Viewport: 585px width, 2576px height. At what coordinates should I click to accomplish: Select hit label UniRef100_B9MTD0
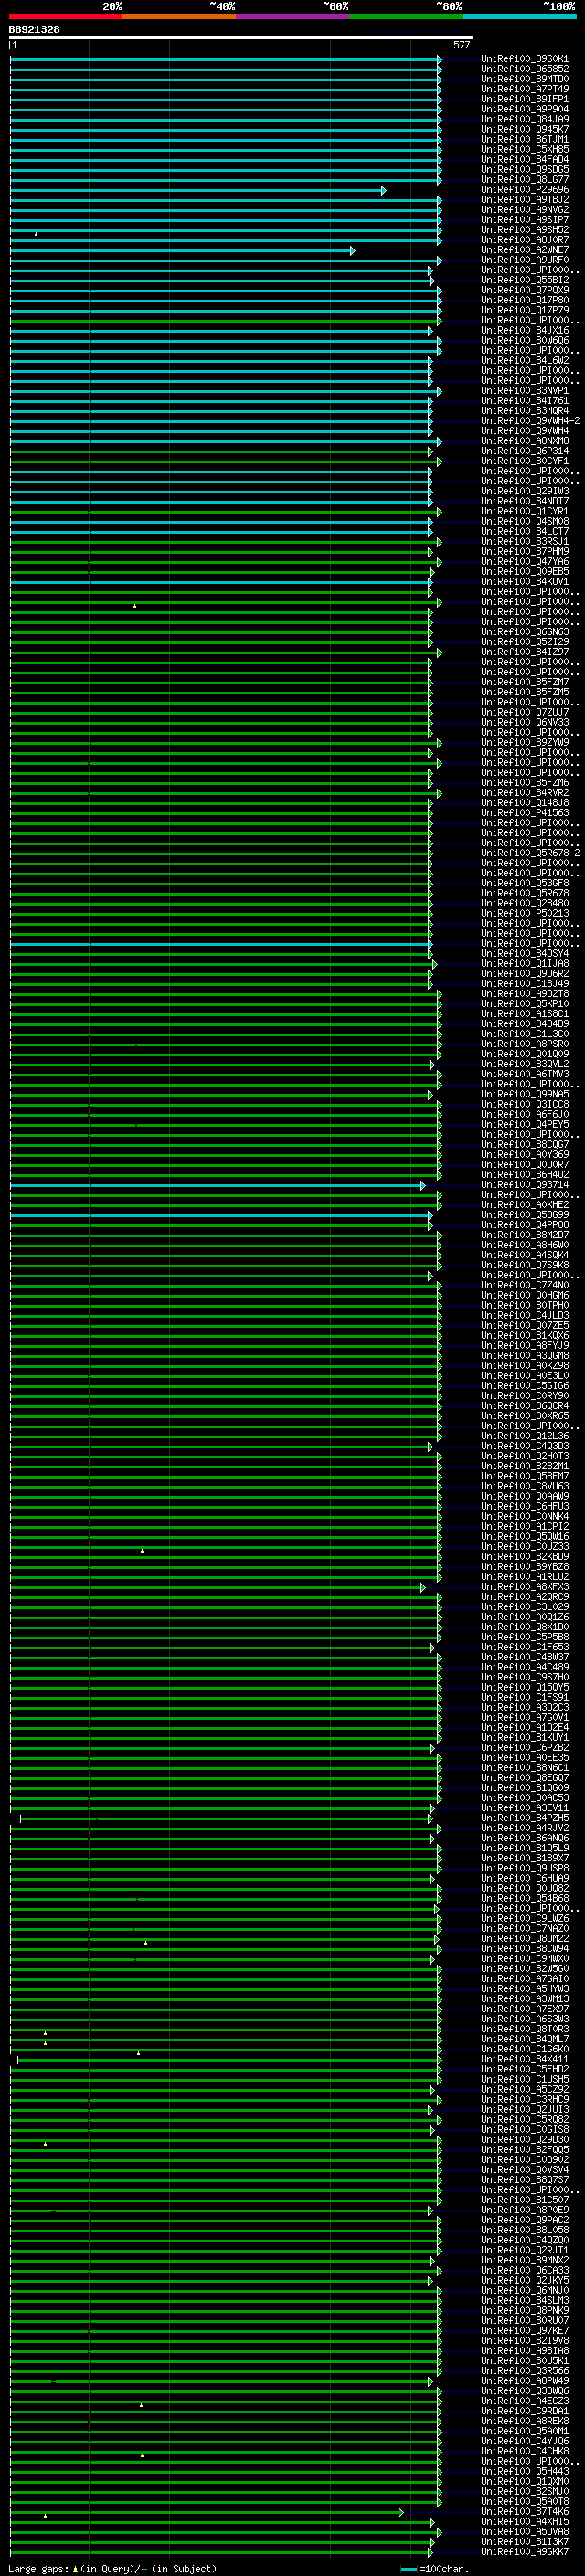click(525, 79)
